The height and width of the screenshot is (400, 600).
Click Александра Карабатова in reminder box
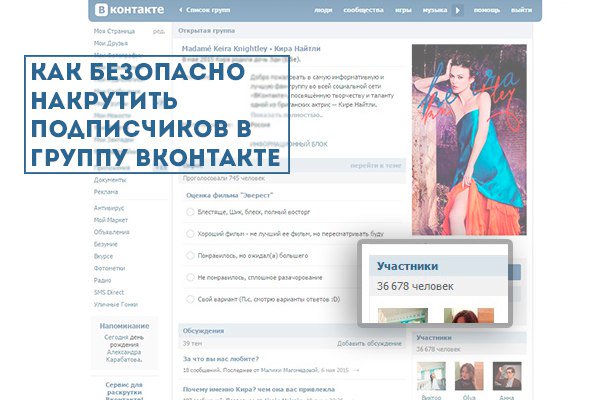124,356
